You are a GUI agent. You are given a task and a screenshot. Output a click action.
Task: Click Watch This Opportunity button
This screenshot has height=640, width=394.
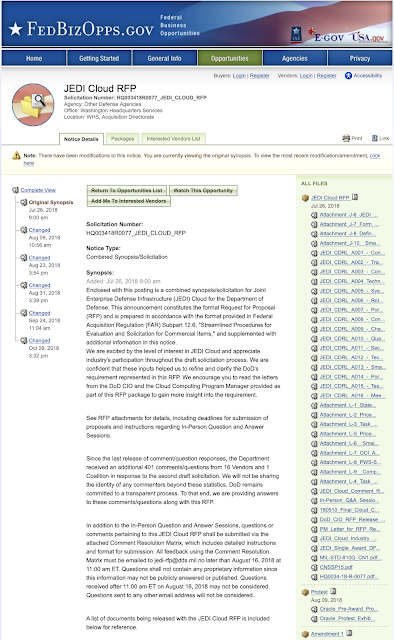click(203, 191)
